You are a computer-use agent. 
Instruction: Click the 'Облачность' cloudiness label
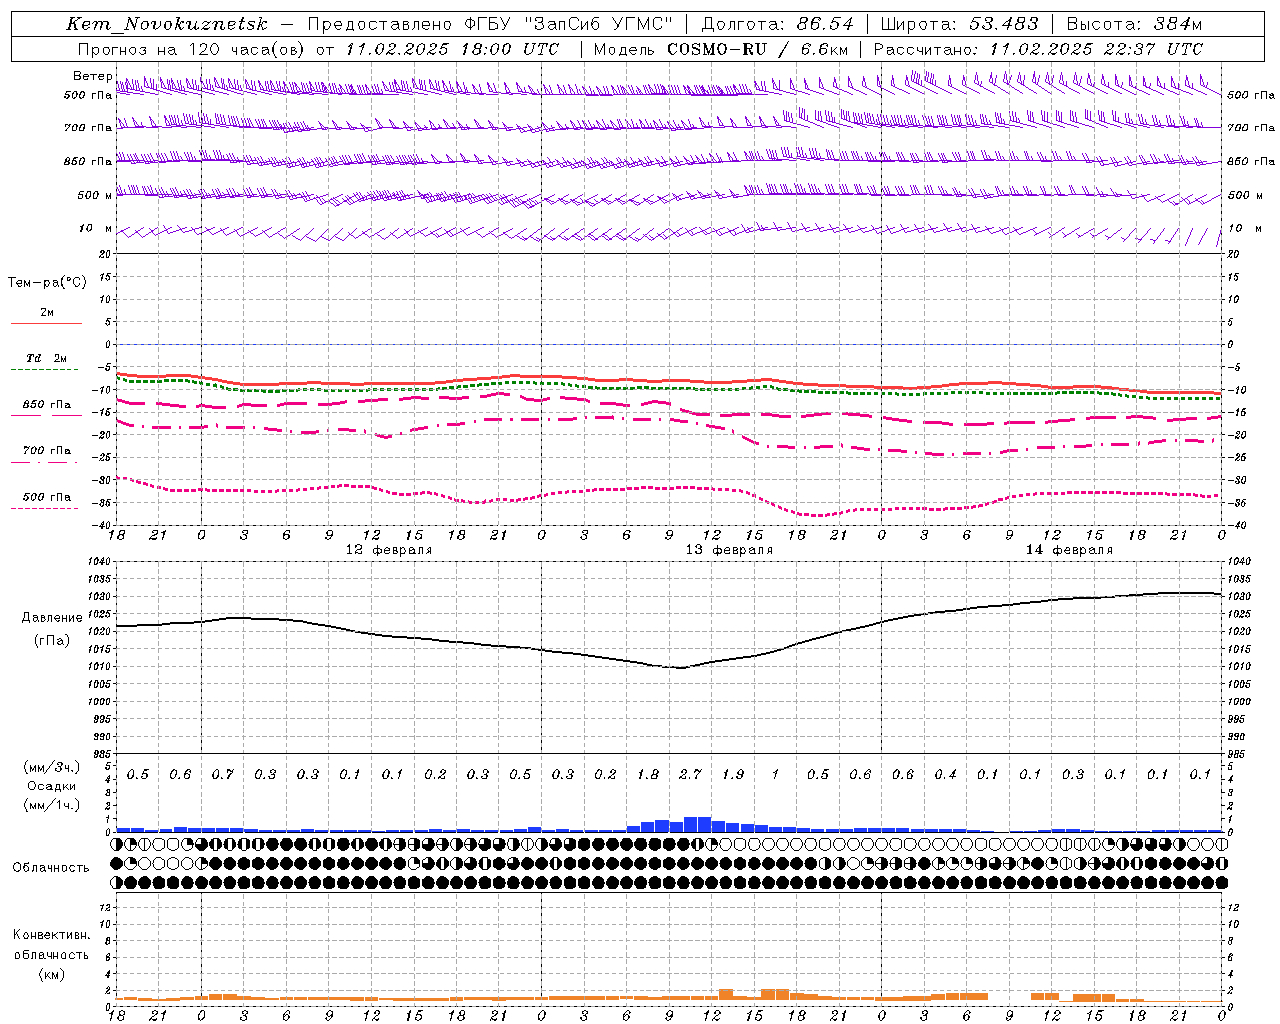tap(51, 868)
